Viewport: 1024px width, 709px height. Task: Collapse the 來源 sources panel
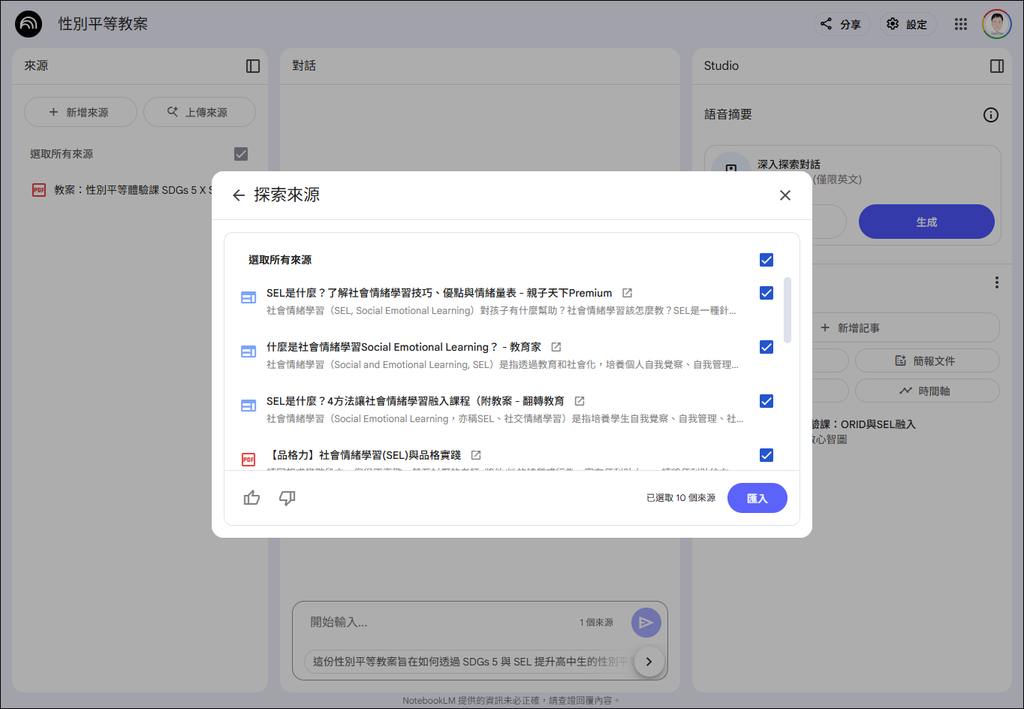point(253,66)
